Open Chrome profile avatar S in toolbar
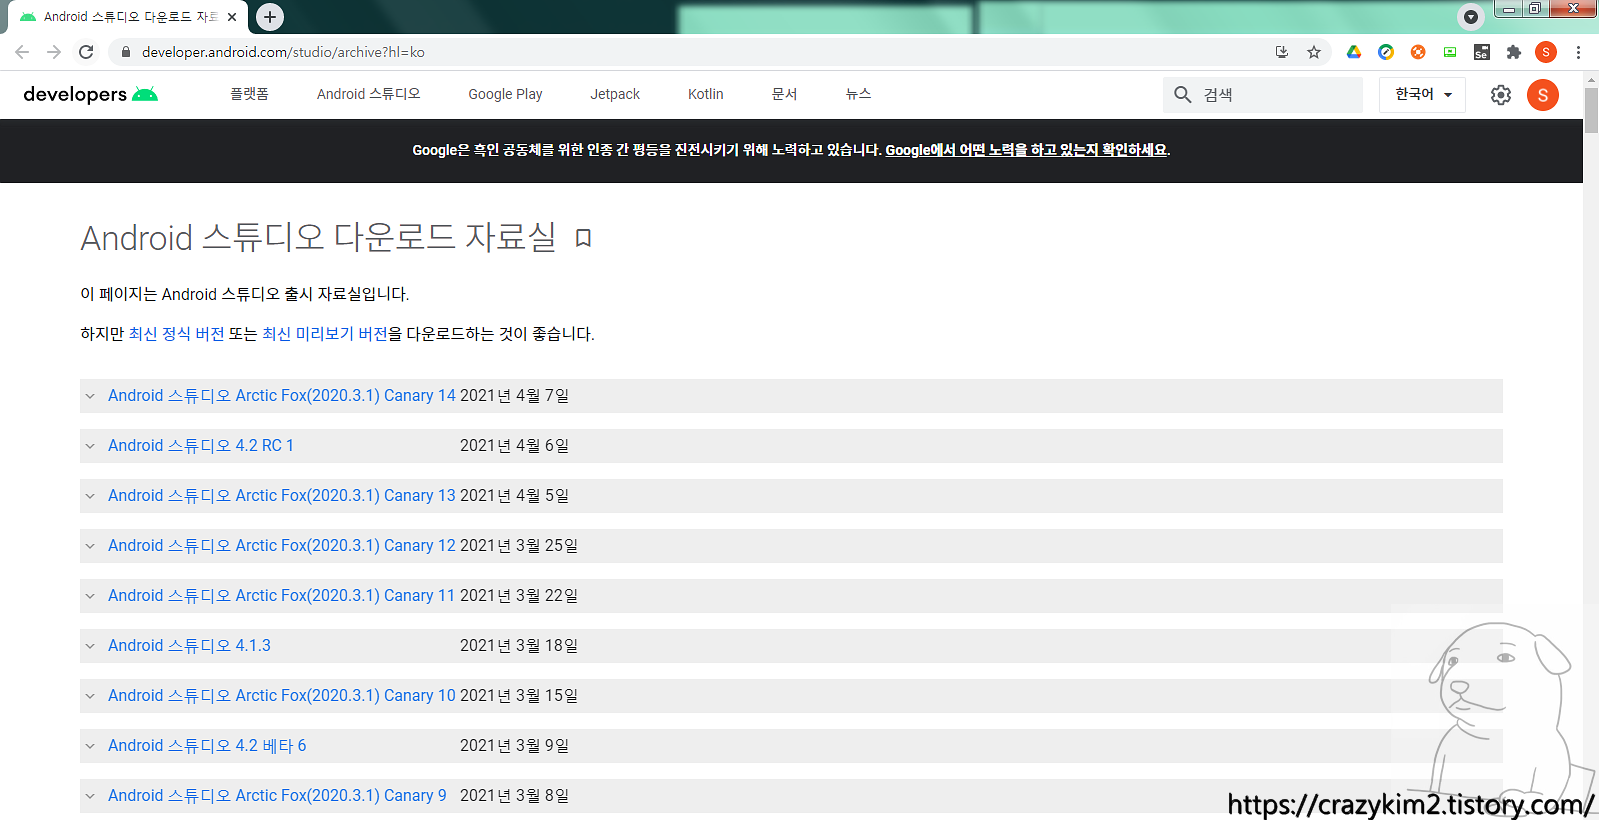This screenshot has width=1599, height=820. 1546,52
